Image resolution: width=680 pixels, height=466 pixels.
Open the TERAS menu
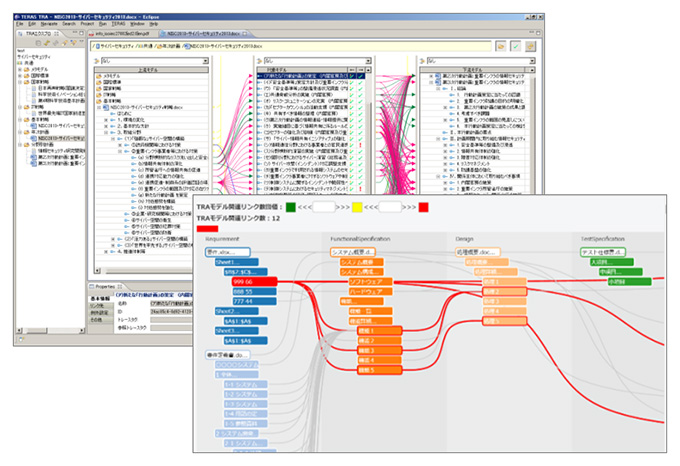(x=118, y=24)
